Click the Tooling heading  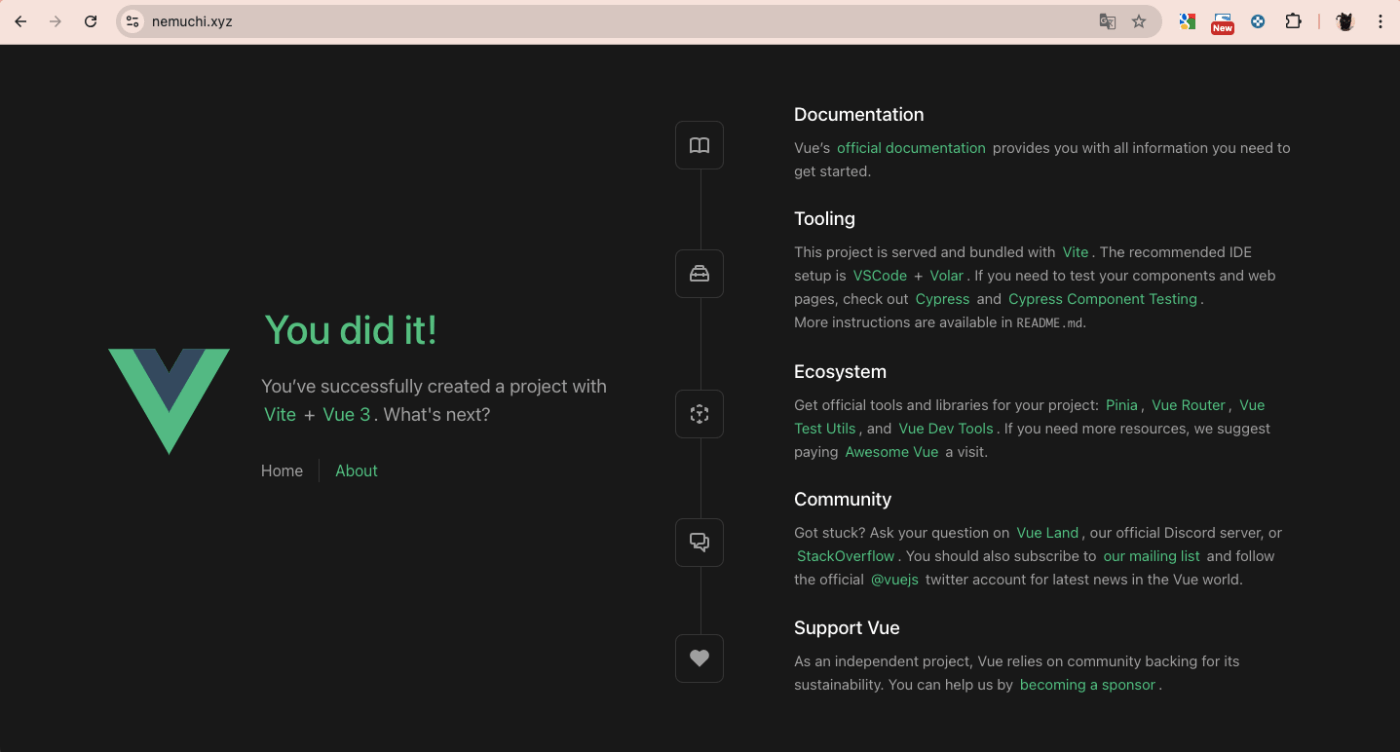pyautogui.click(x=825, y=219)
